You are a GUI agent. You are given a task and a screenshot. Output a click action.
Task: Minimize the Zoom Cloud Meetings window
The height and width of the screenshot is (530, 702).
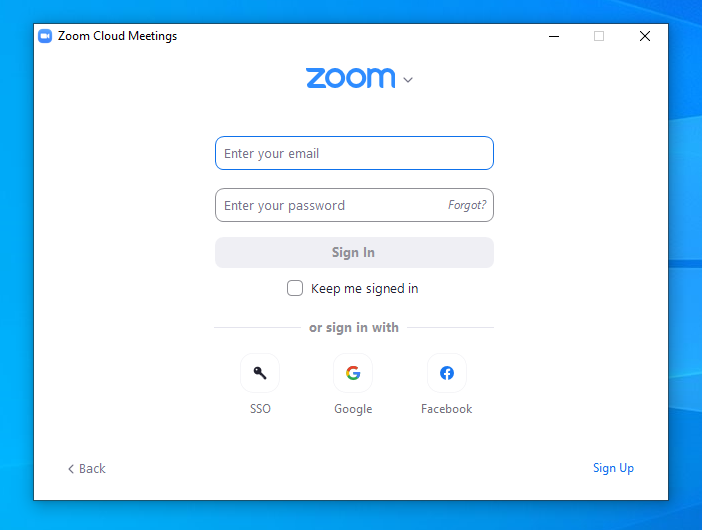click(x=554, y=36)
